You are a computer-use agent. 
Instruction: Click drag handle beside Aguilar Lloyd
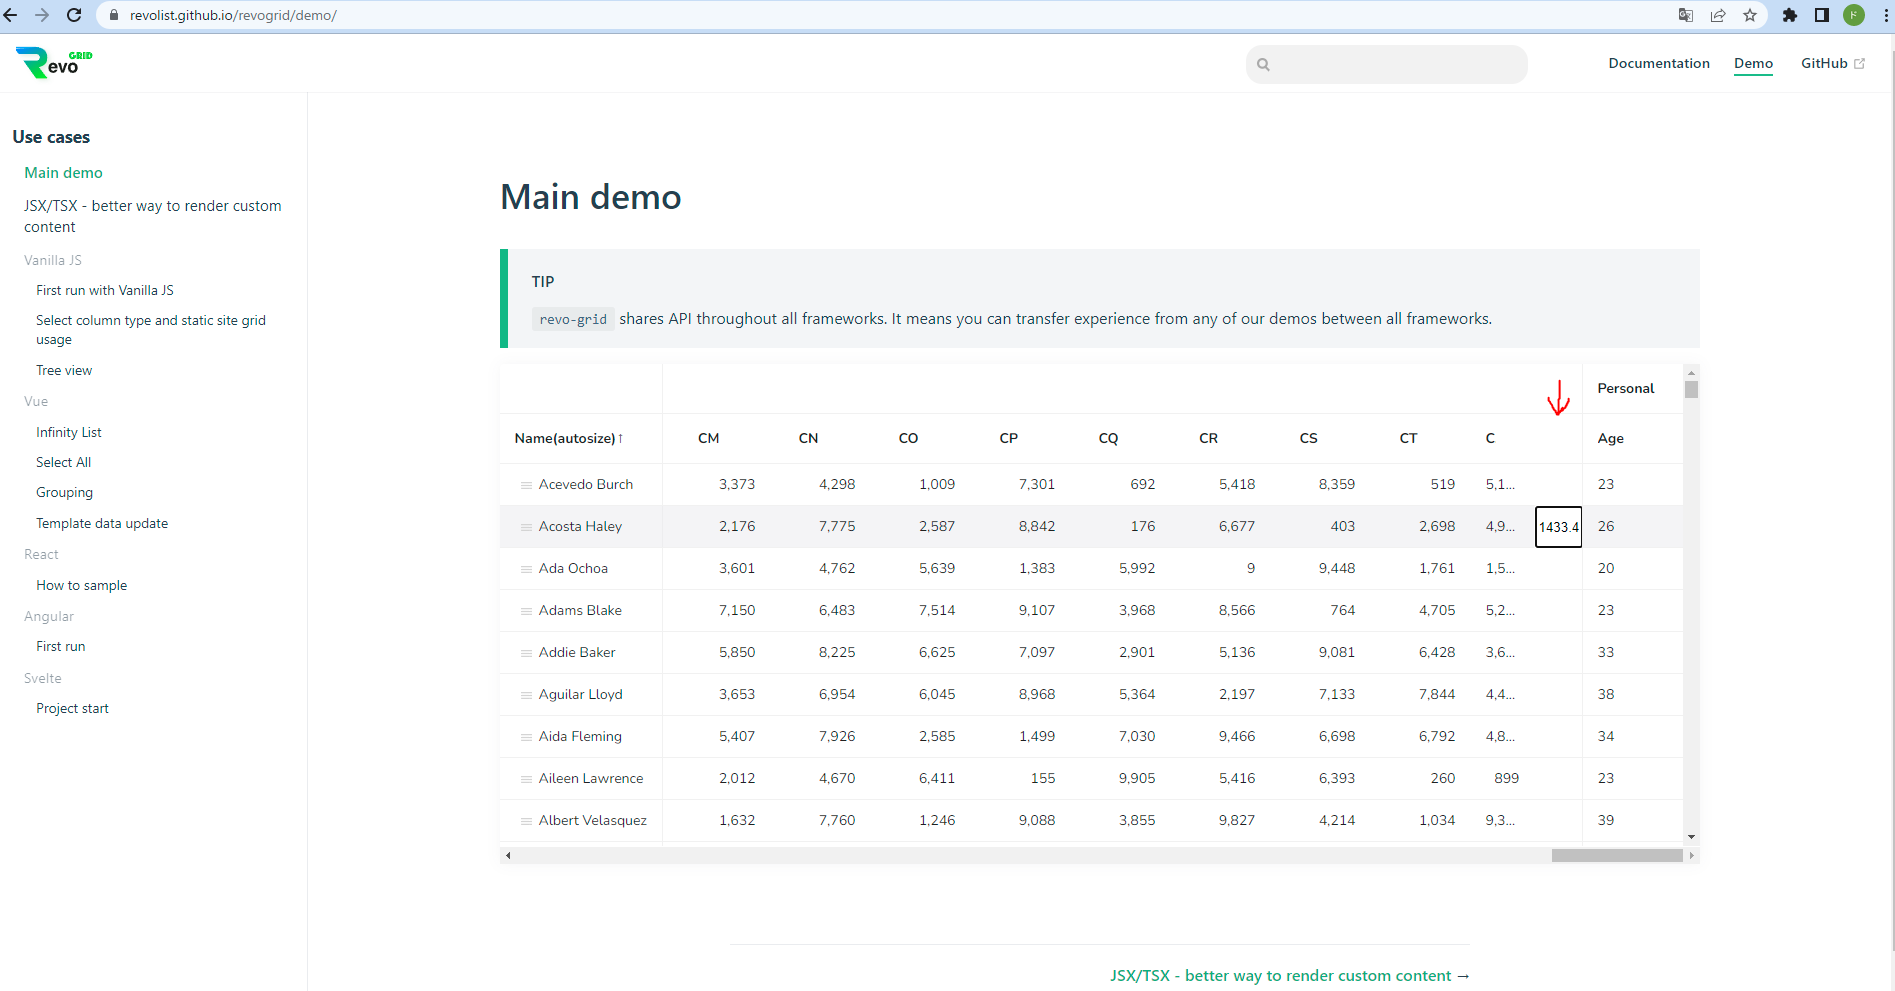pyautogui.click(x=526, y=695)
